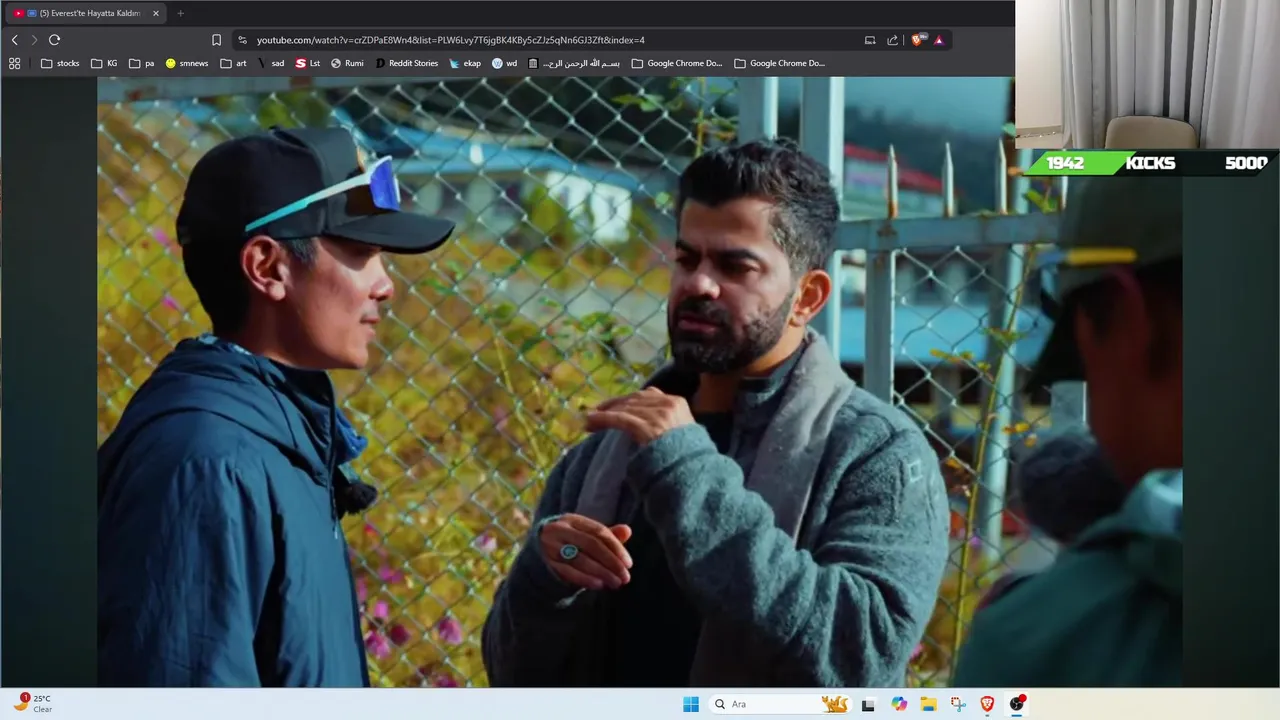1280x720 pixels.
Task: Open the KG bookmark folder
Action: 104,63
